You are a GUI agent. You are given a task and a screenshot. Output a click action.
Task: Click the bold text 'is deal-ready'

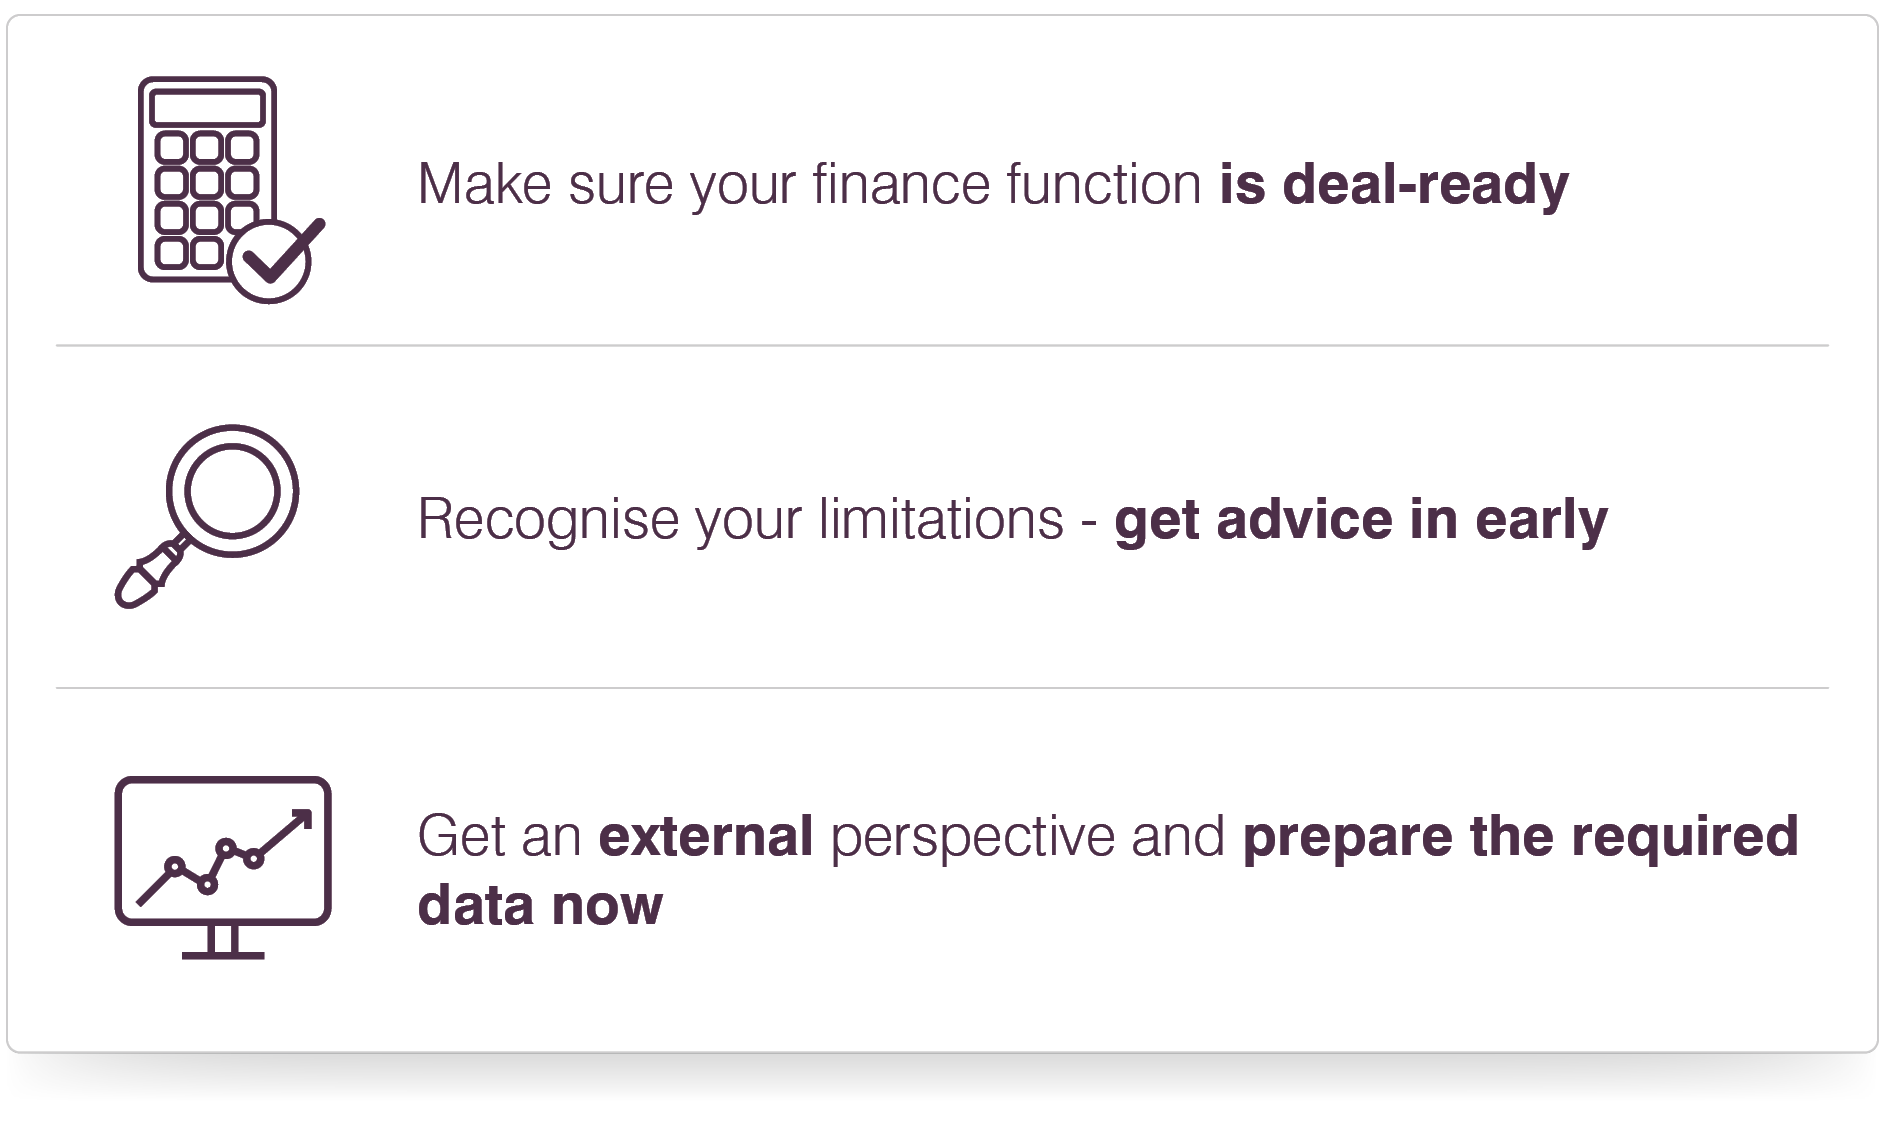point(1394,185)
